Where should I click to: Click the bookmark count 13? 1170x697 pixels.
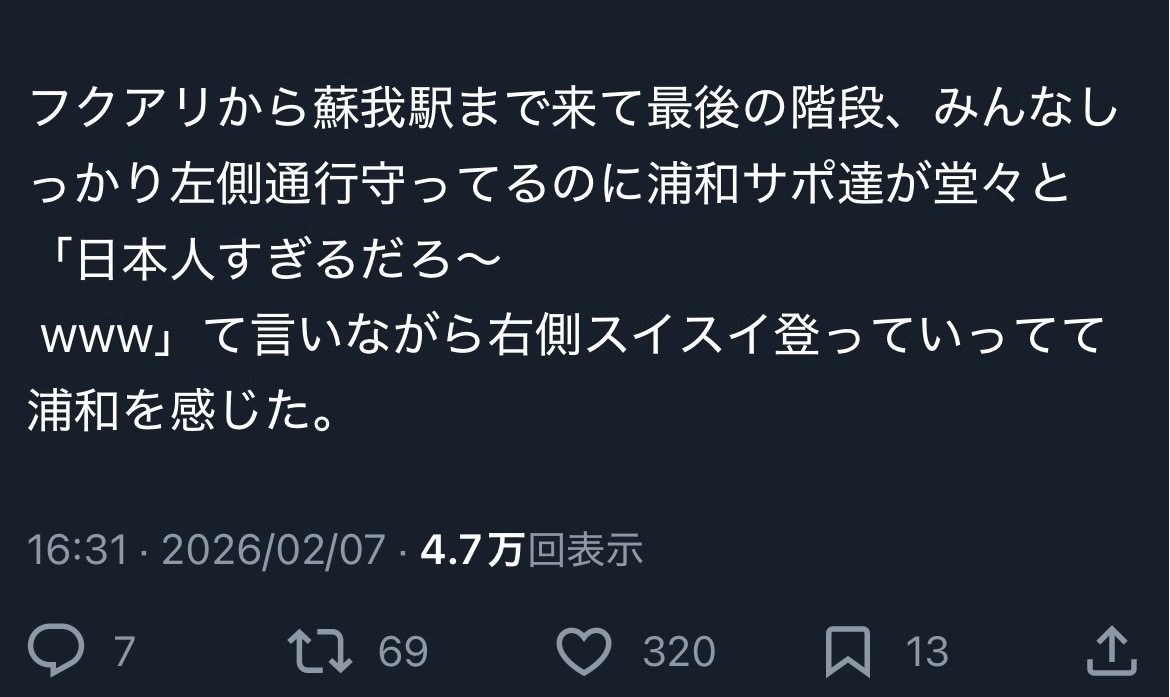pos(927,651)
